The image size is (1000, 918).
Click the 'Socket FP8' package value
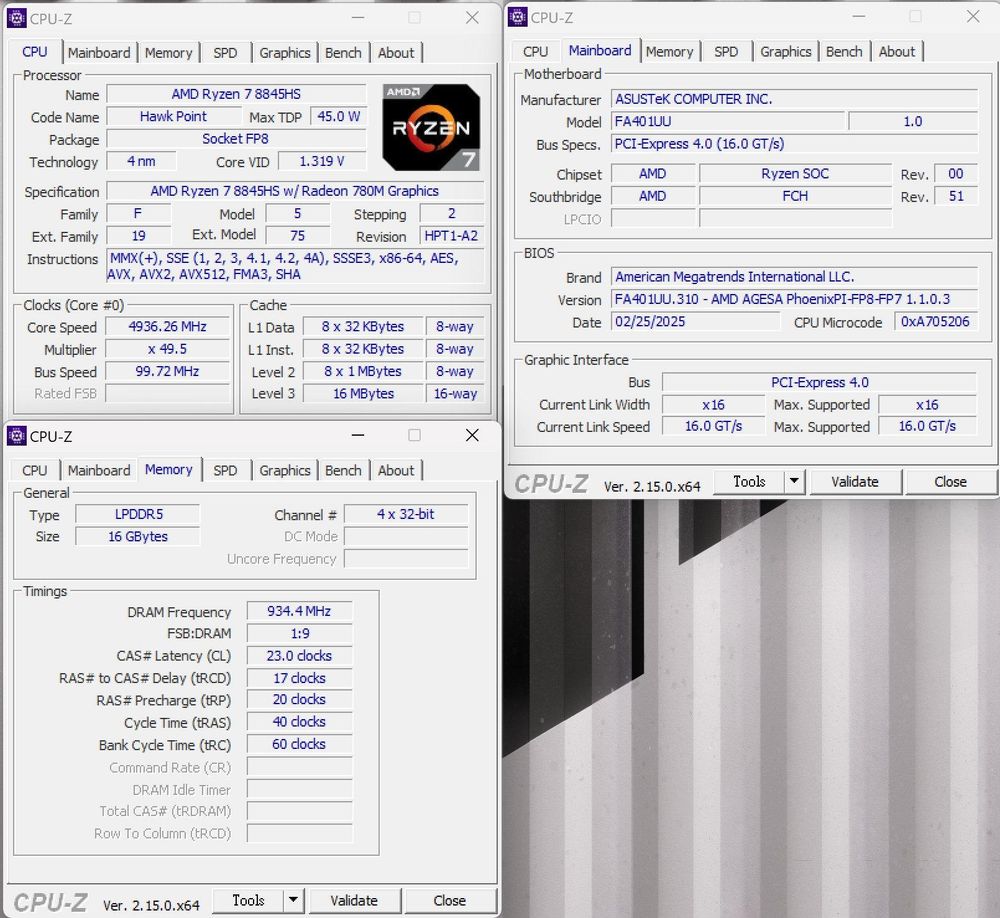pos(236,139)
